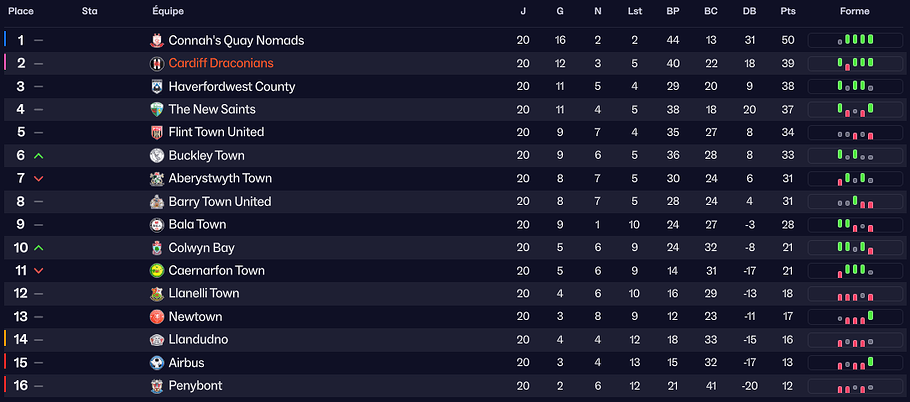Image resolution: width=910 pixels, height=402 pixels.
Task: Click Connah's Quay Nomads form bar graphic
Action: tap(855, 41)
